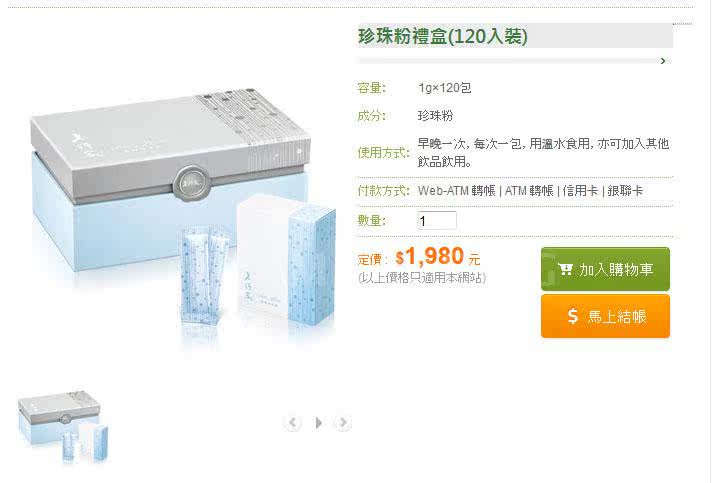Click the 信用卡 payment option text
Screen dimensions: 714x483
pyautogui.click(x=580, y=191)
